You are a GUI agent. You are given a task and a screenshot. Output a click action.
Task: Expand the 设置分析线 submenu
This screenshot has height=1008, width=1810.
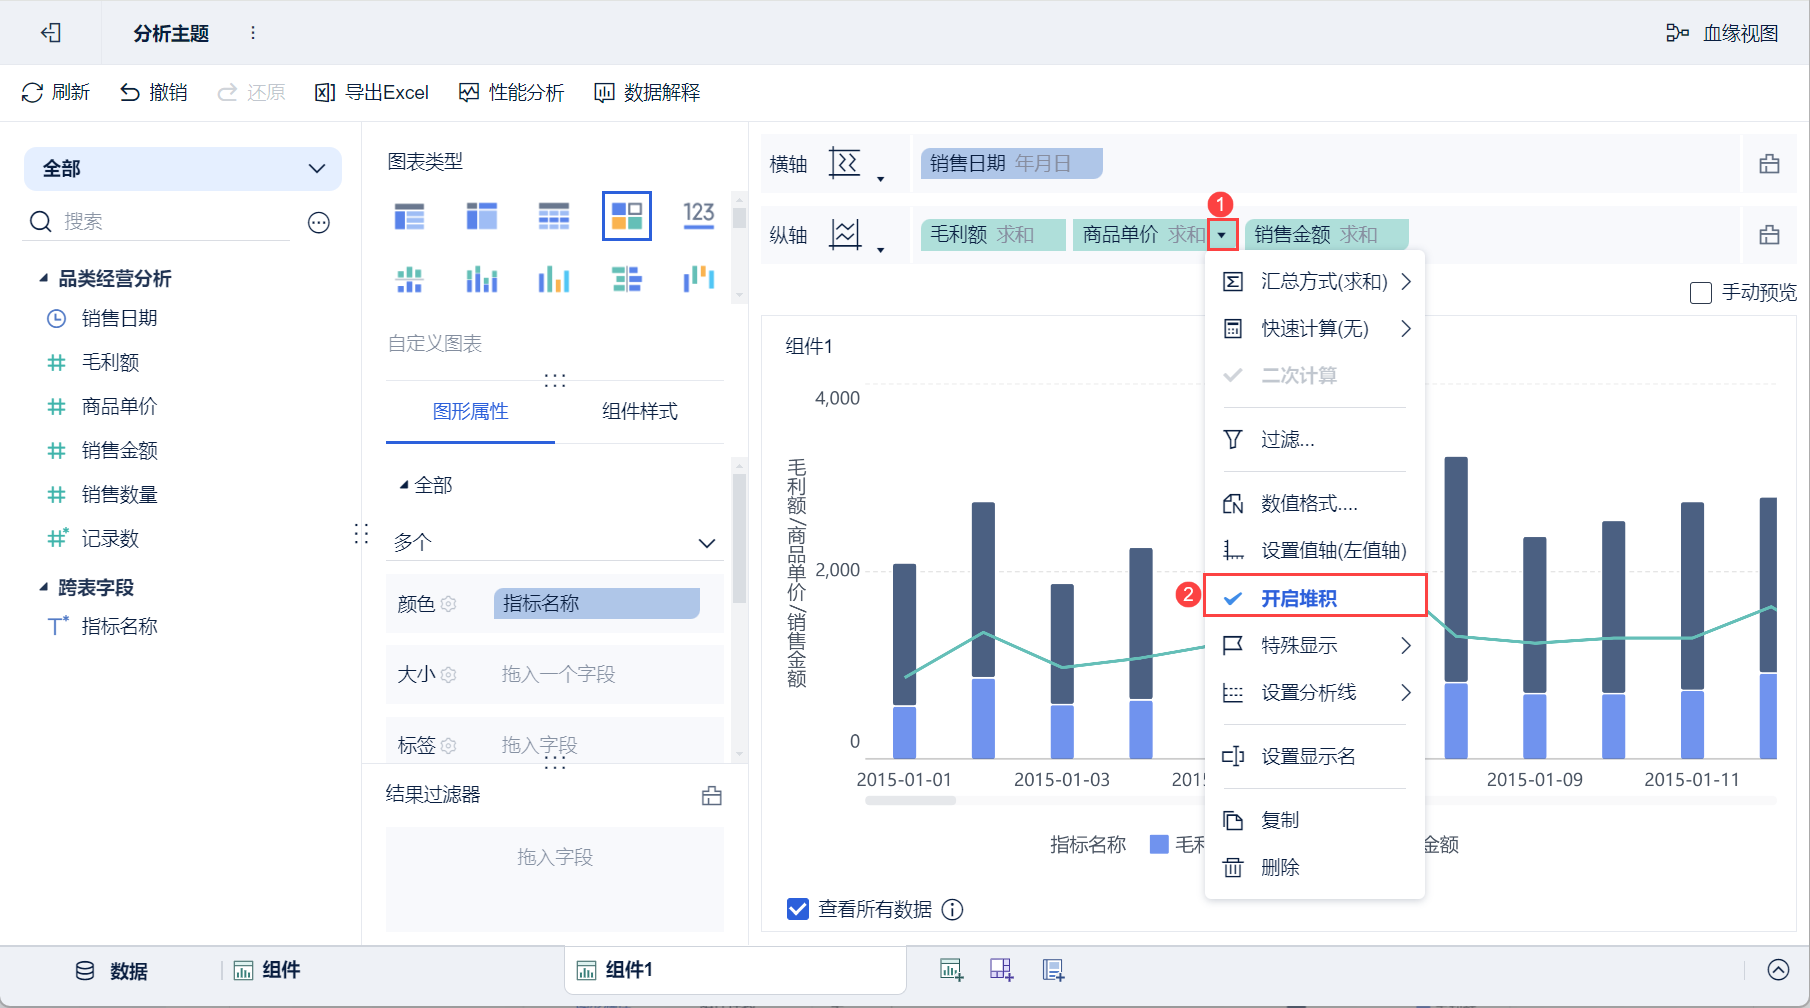[1315, 692]
